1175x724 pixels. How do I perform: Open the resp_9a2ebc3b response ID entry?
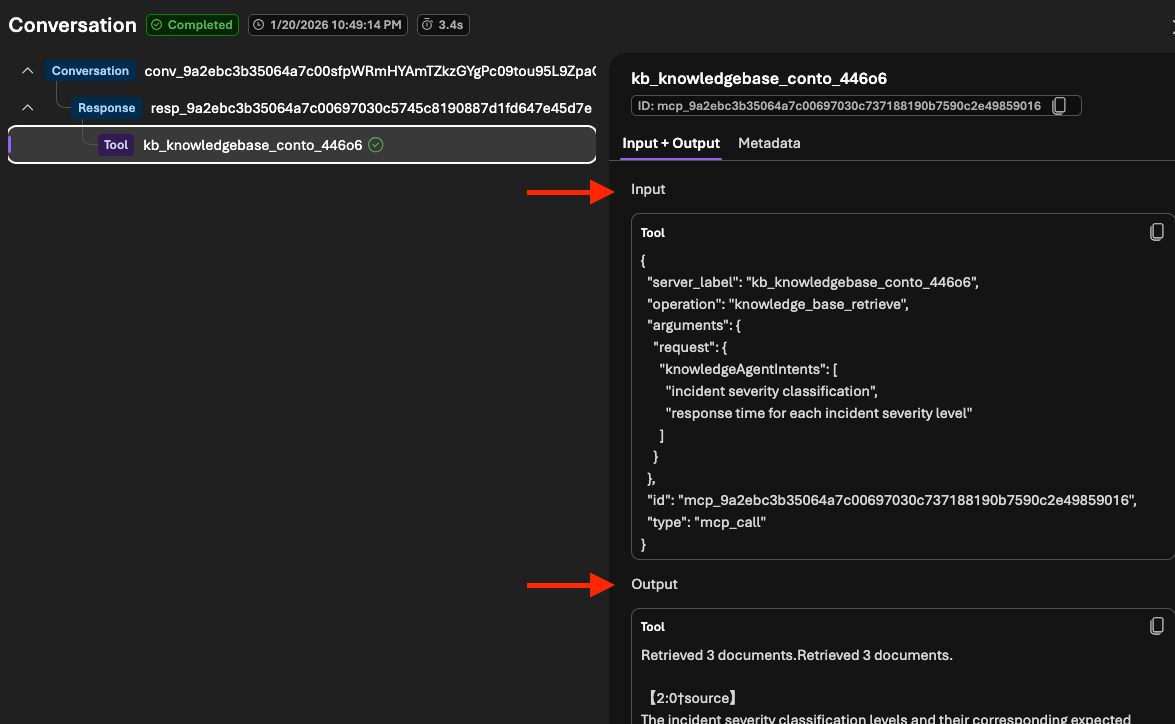[x=370, y=108]
